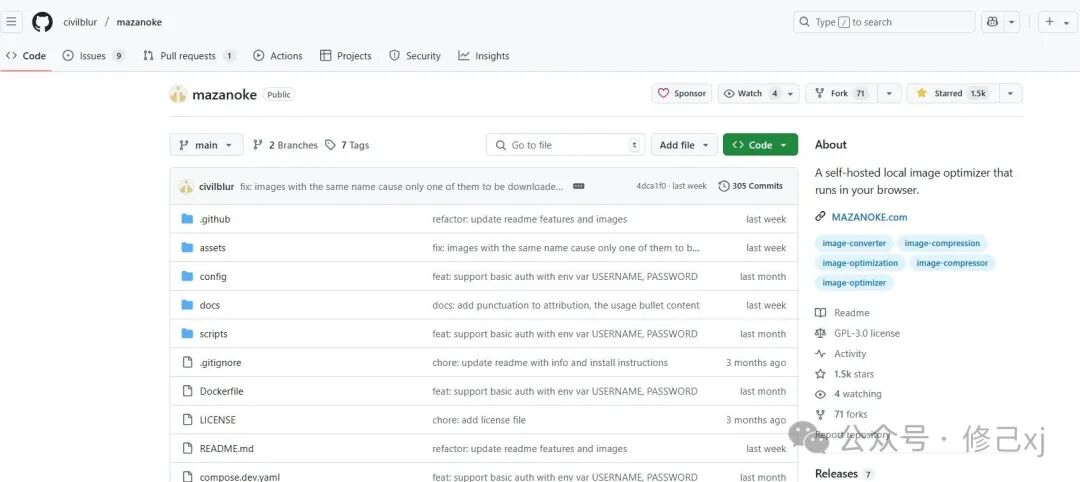Expand the Fork dropdown arrow

point(889,94)
